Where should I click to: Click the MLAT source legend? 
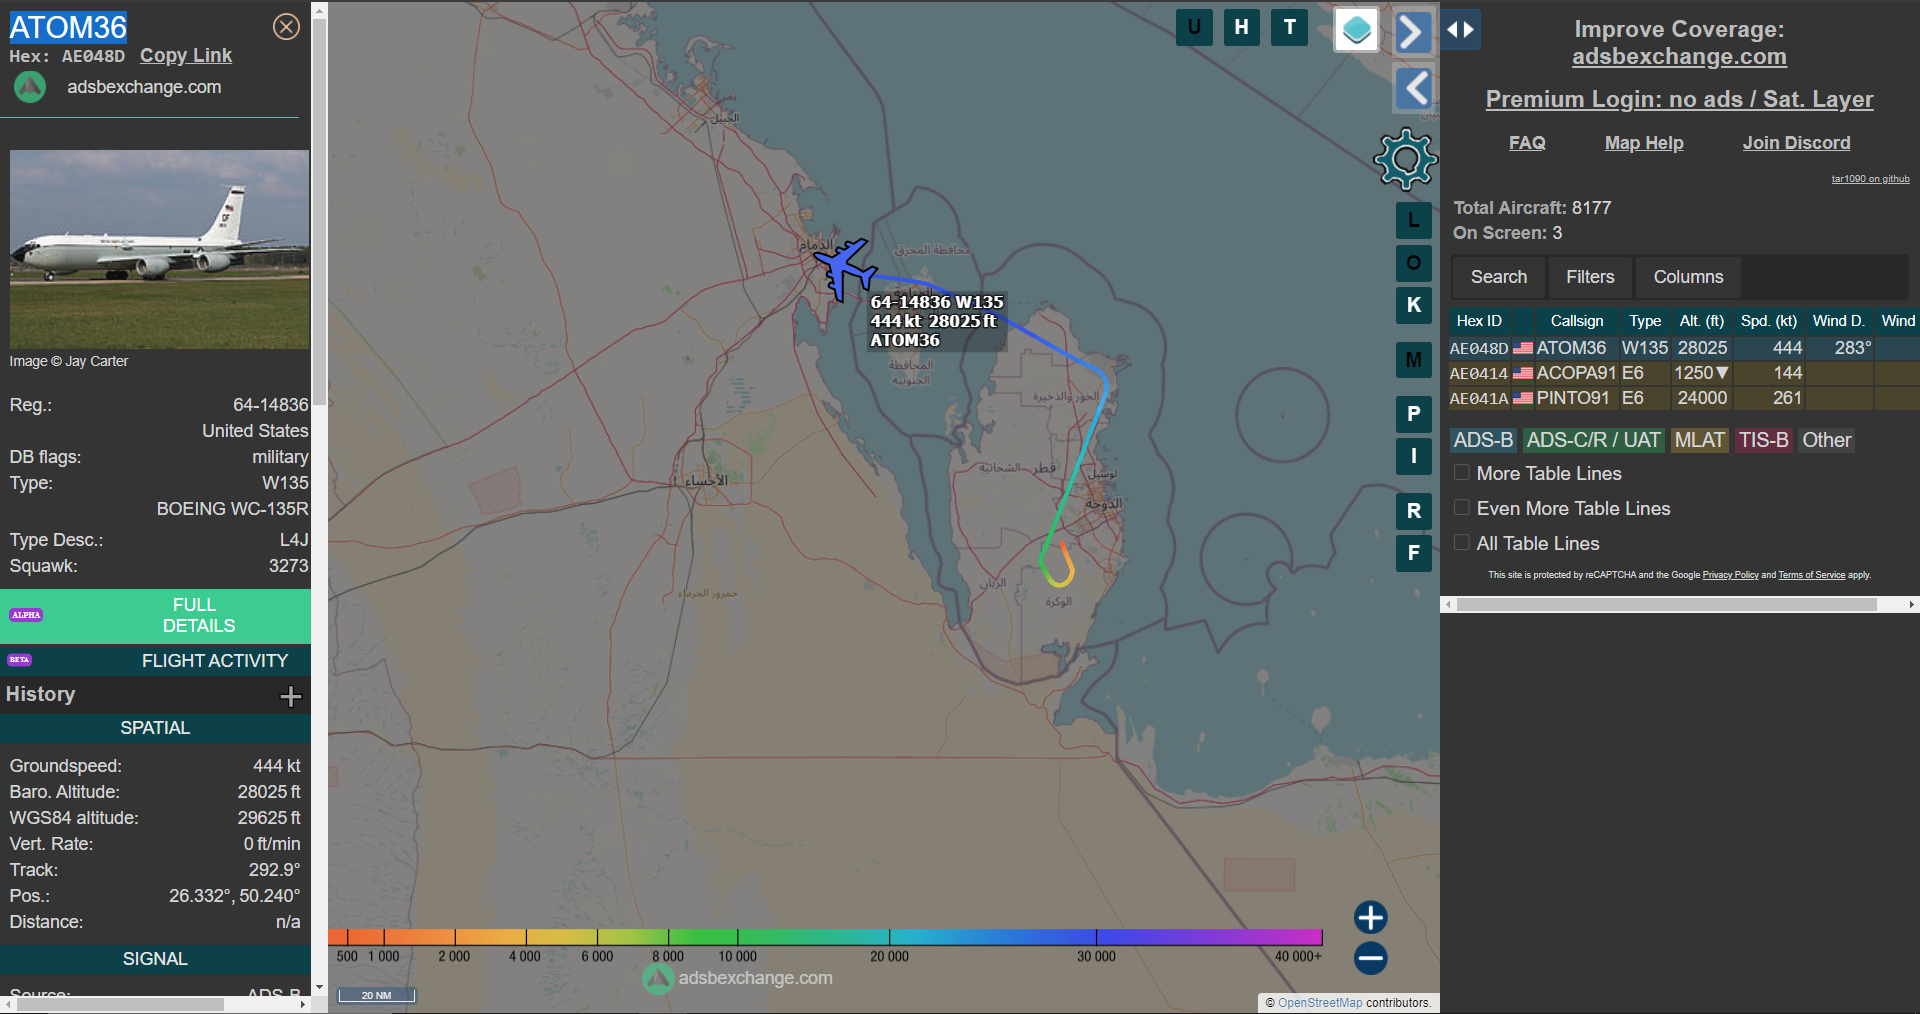(1699, 440)
